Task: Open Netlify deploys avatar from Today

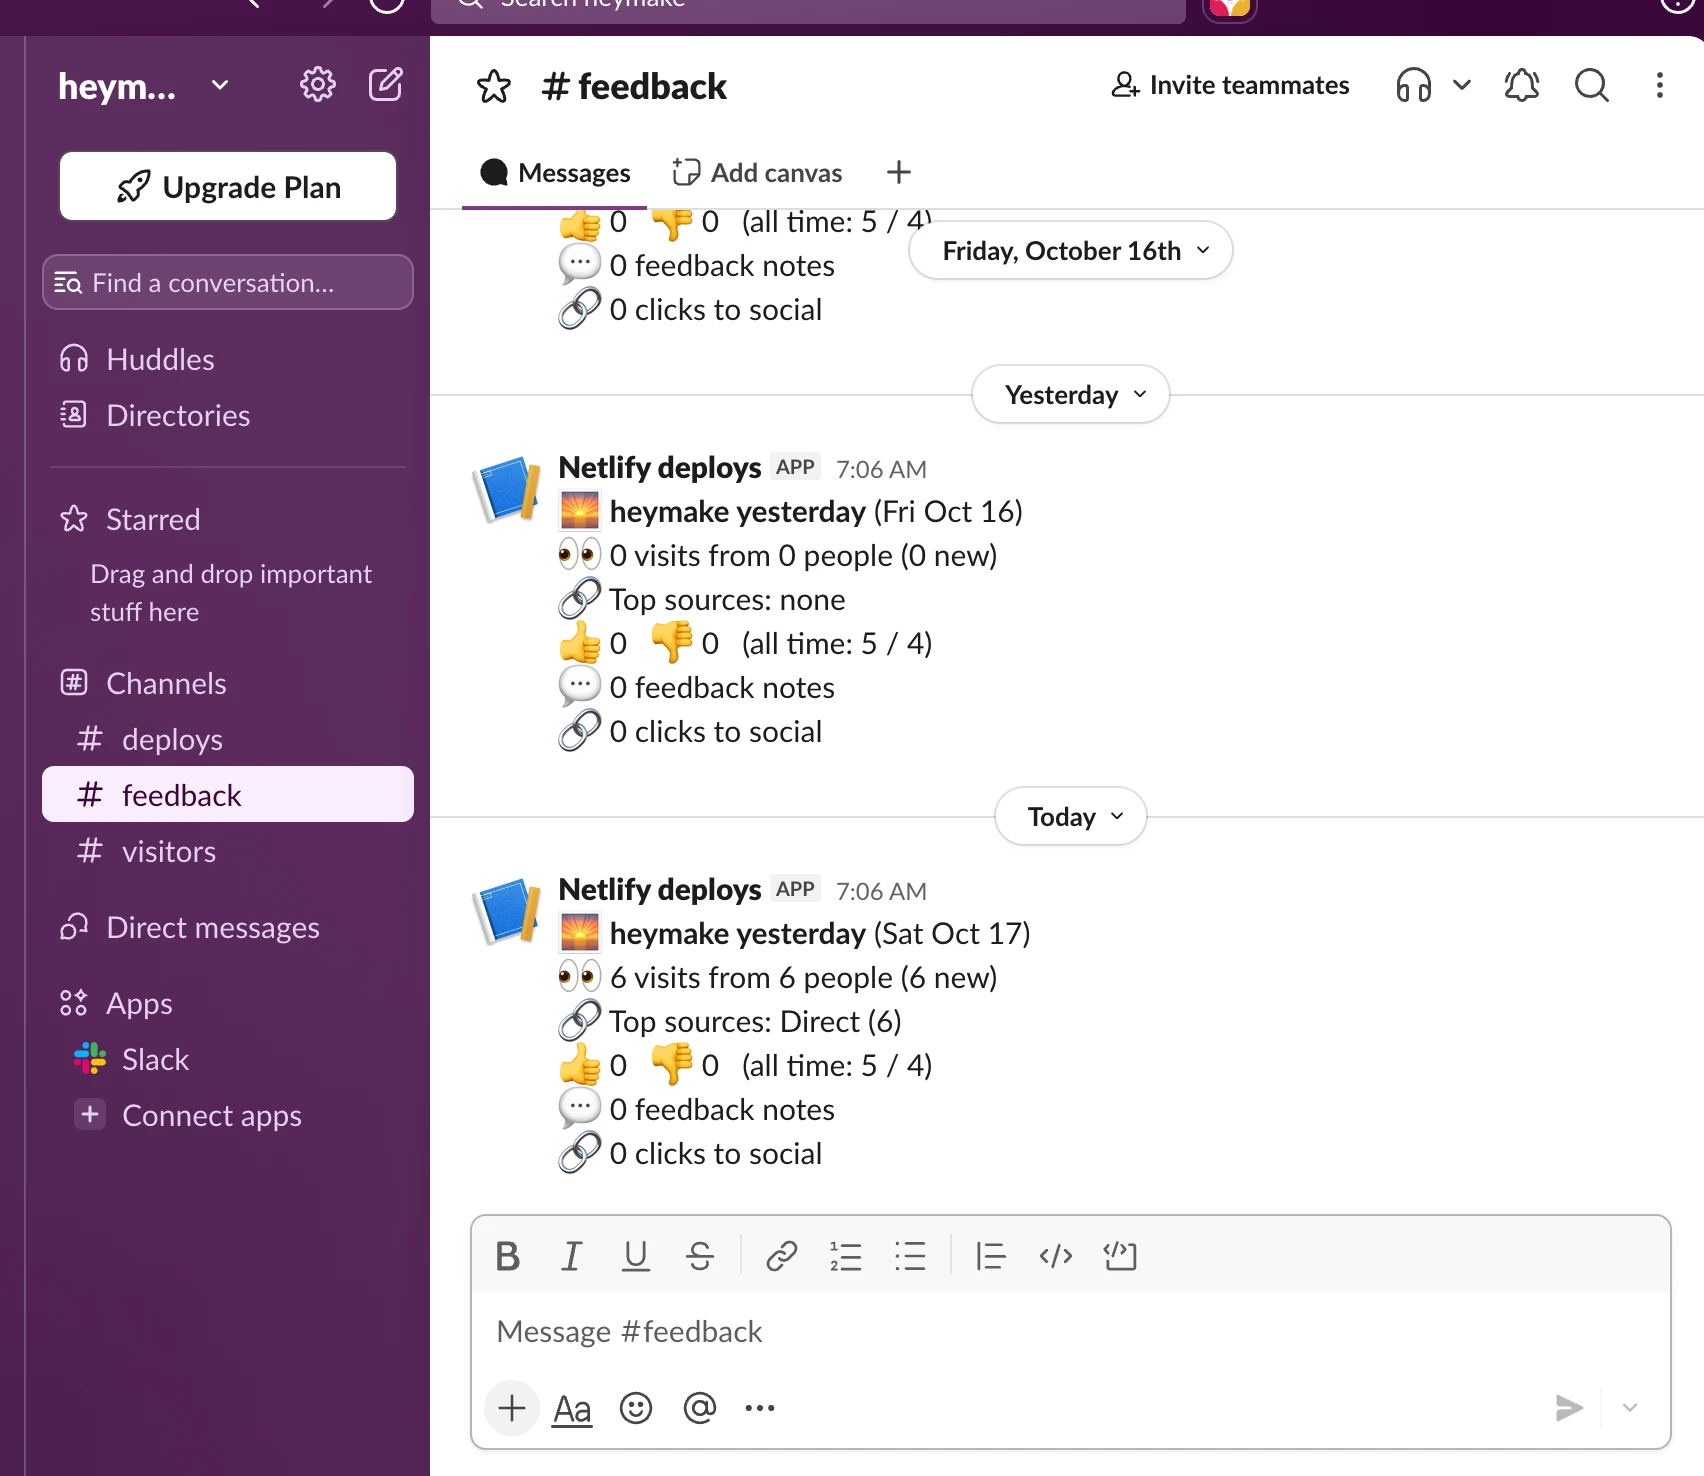Action: [508, 912]
